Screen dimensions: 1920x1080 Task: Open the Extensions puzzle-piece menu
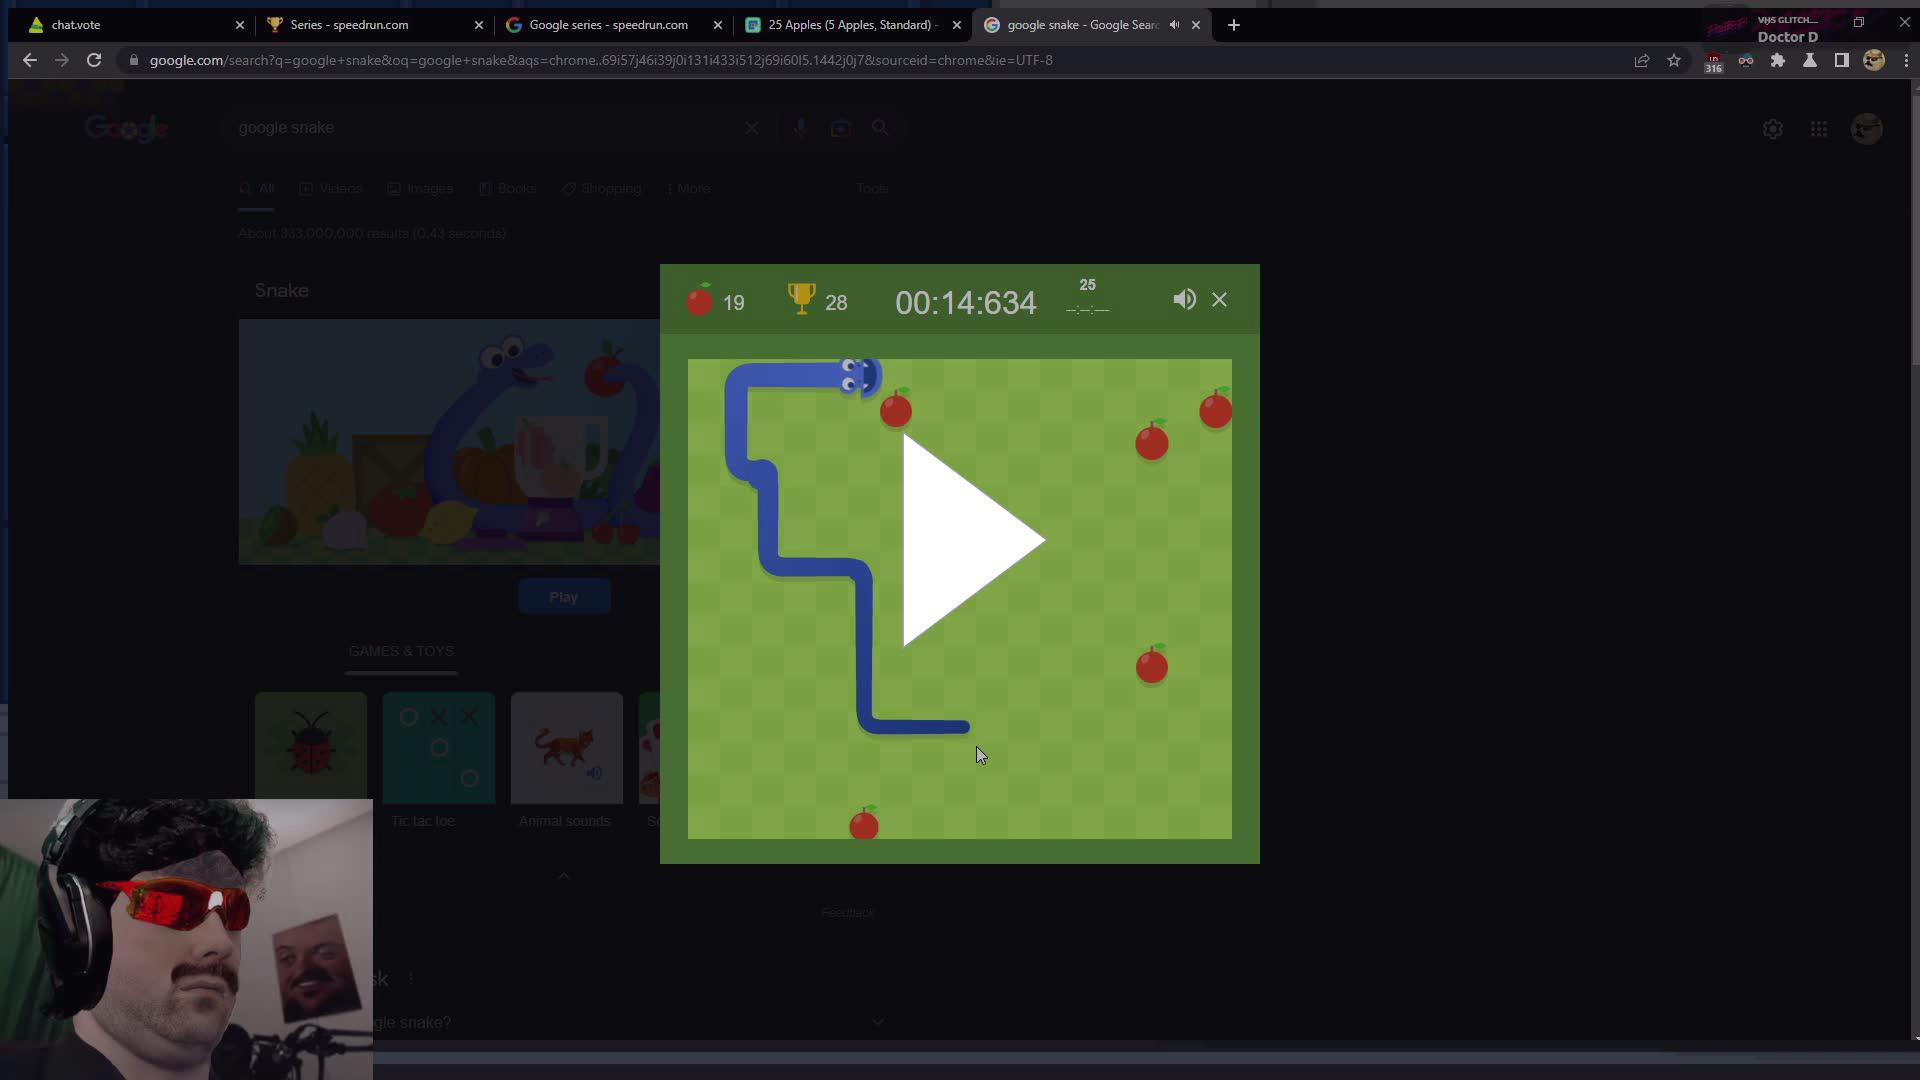tap(1778, 60)
